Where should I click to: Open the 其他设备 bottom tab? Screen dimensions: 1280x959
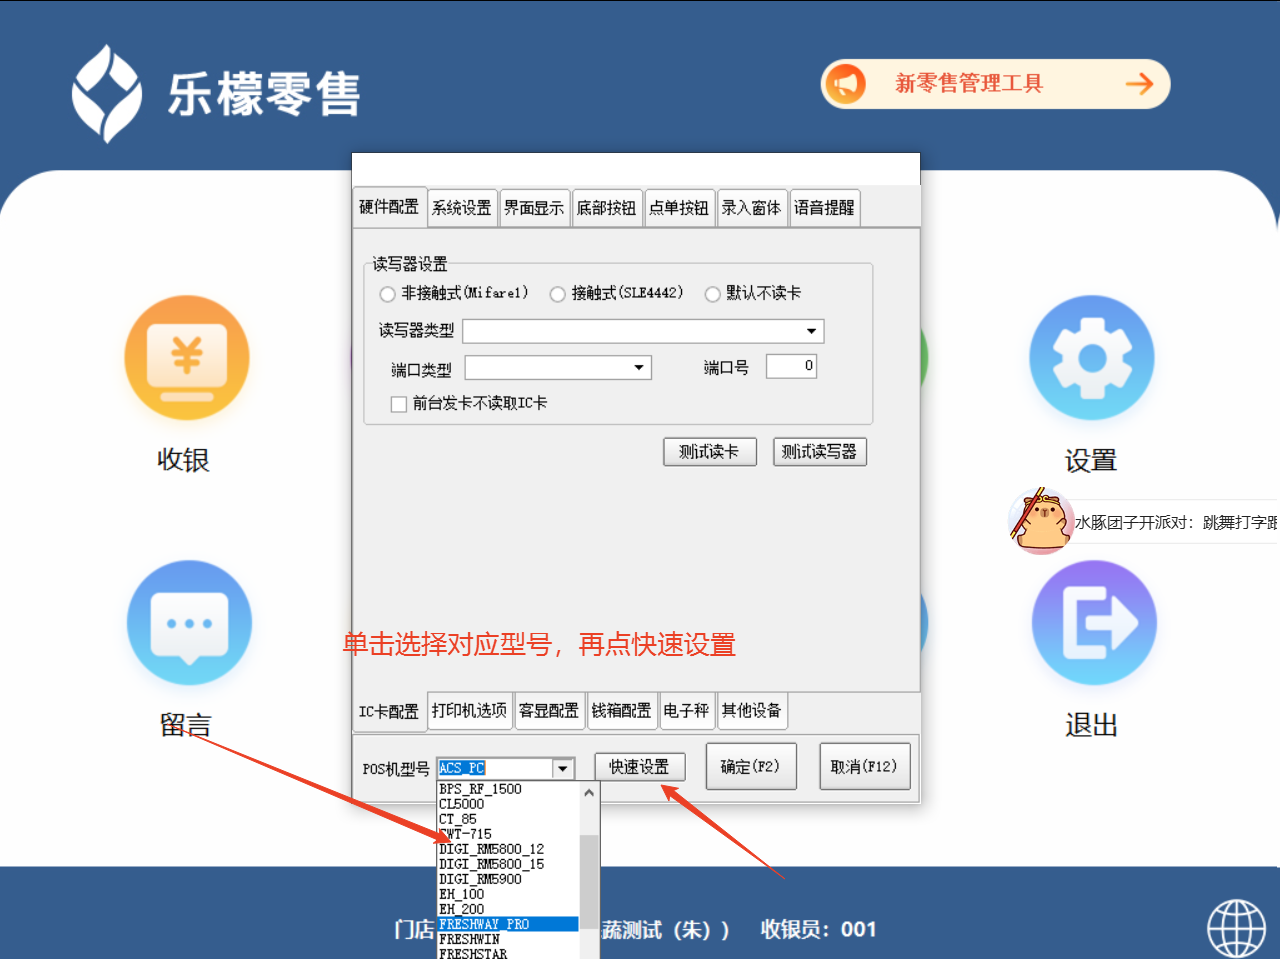pyautogui.click(x=752, y=710)
